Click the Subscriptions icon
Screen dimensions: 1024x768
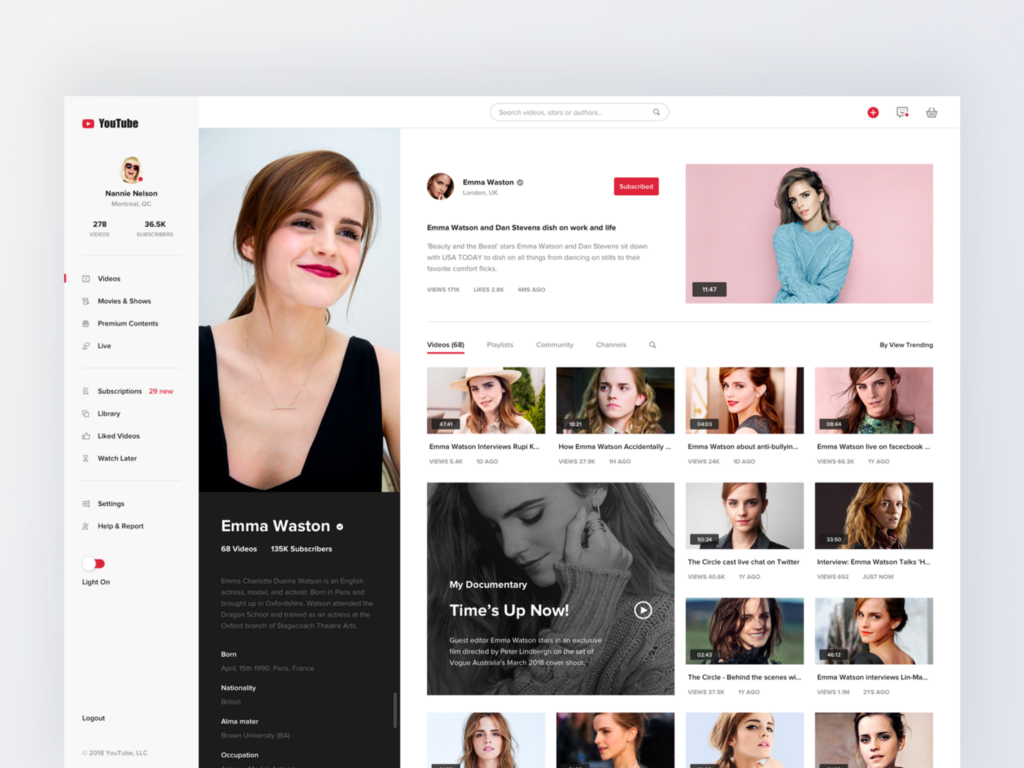pos(86,391)
